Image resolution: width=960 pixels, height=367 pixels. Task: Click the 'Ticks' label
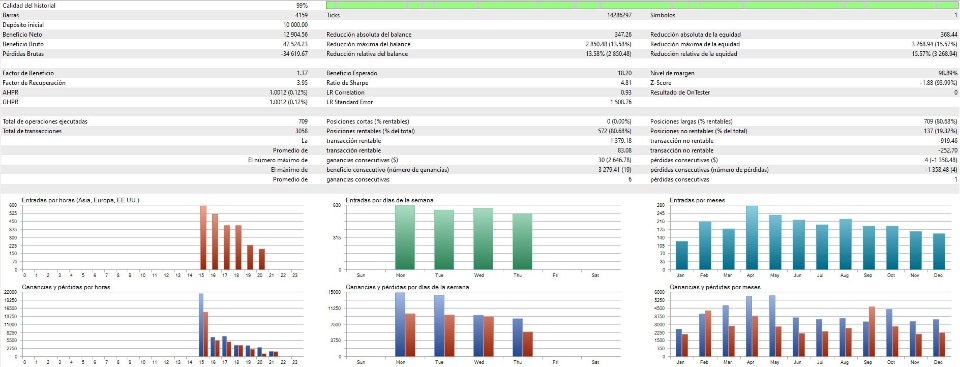coord(334,15)
